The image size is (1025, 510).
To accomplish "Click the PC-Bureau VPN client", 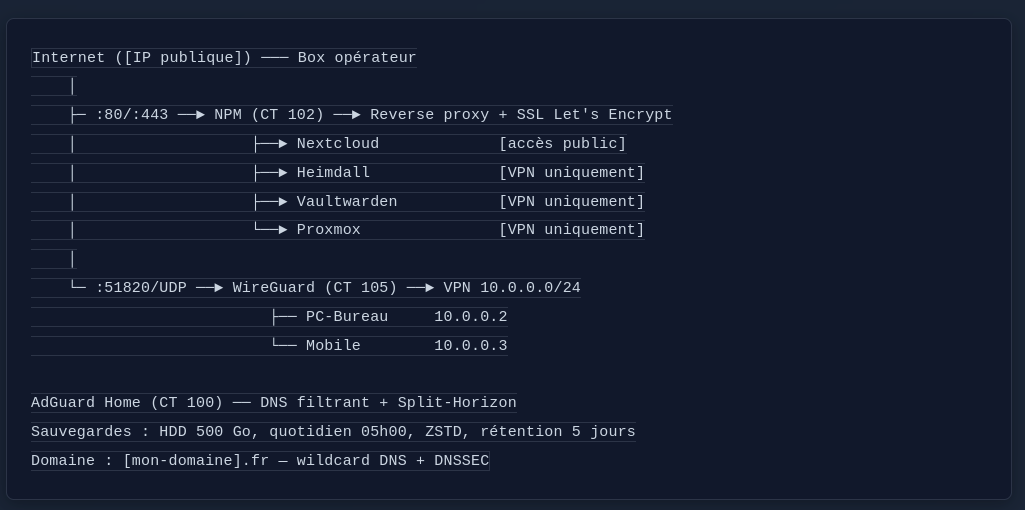I will click(346, 317).
